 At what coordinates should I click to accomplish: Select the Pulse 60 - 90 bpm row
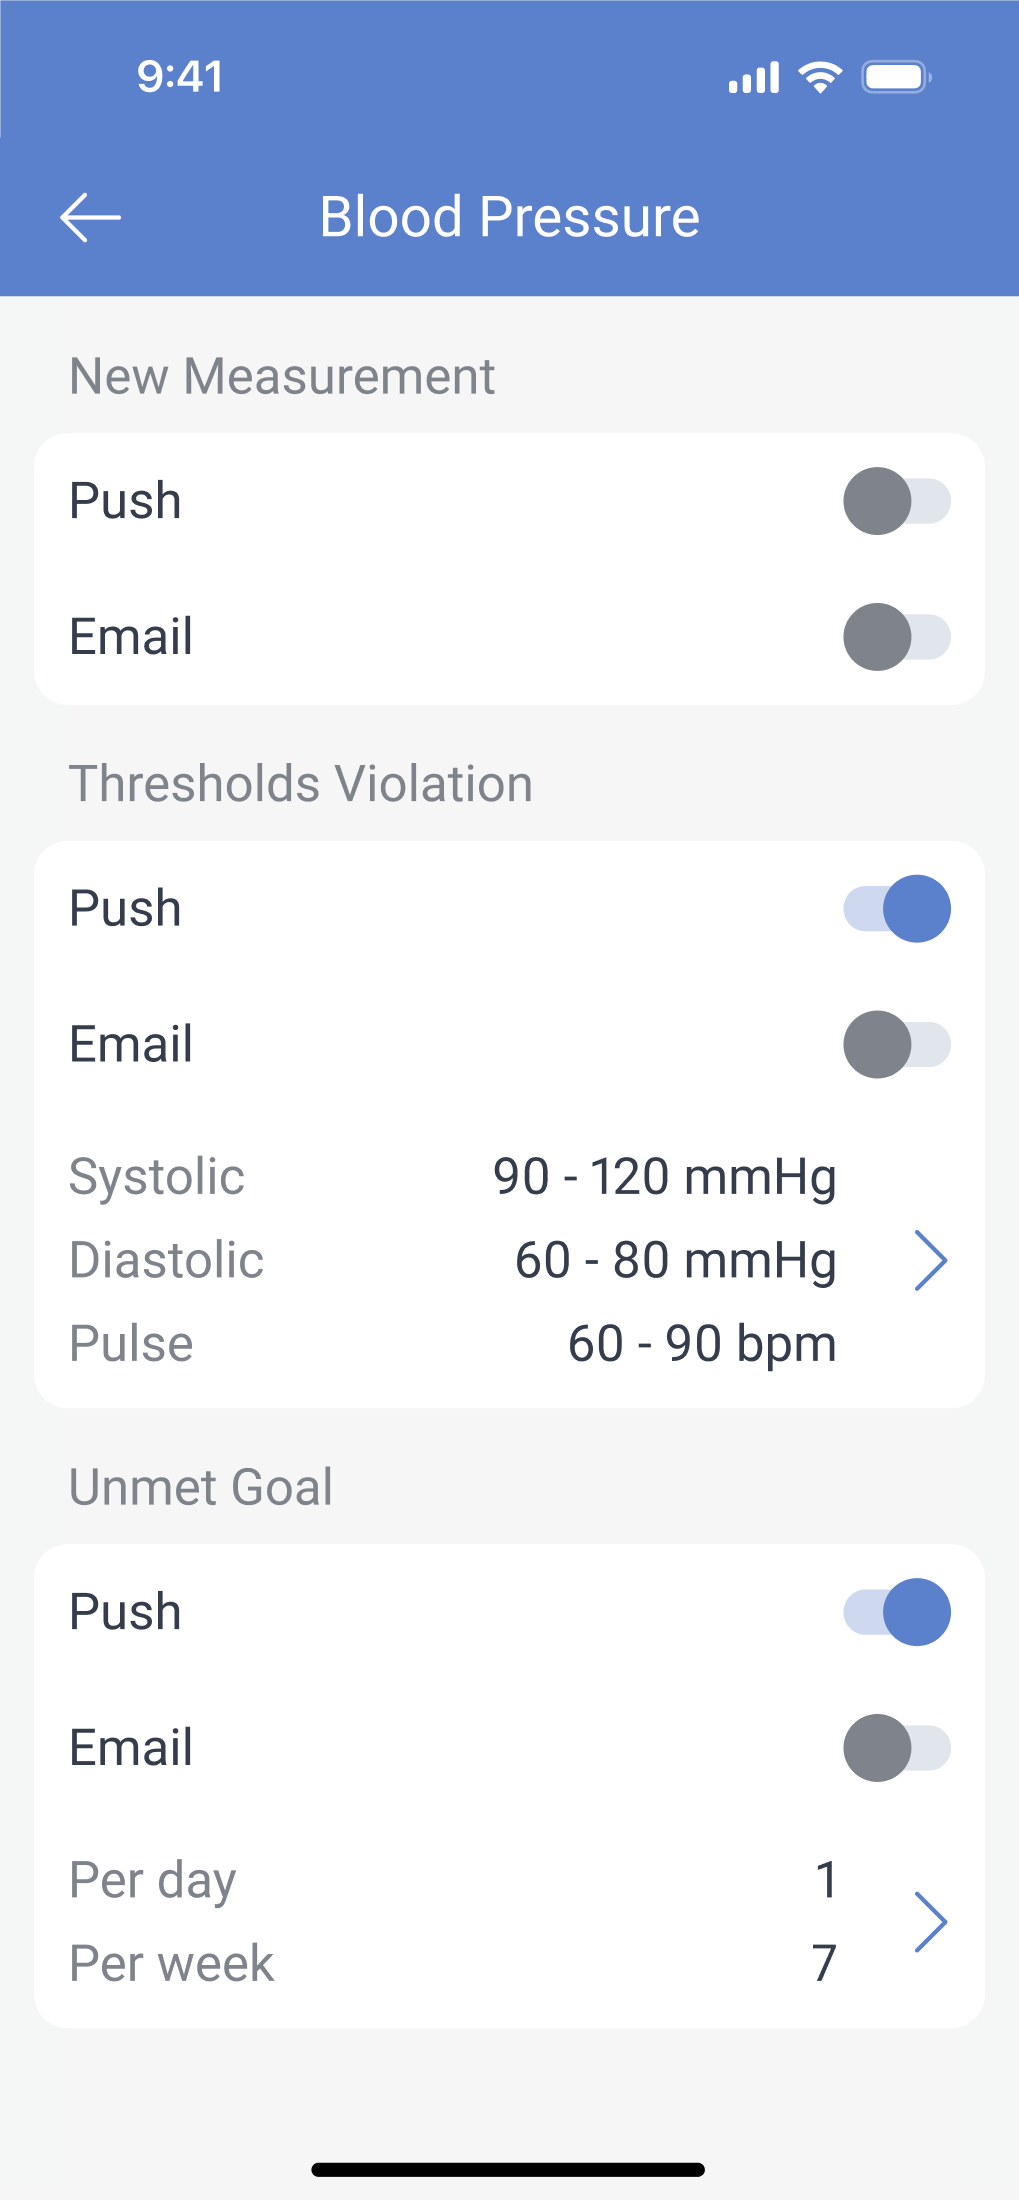coord(453,1344)
